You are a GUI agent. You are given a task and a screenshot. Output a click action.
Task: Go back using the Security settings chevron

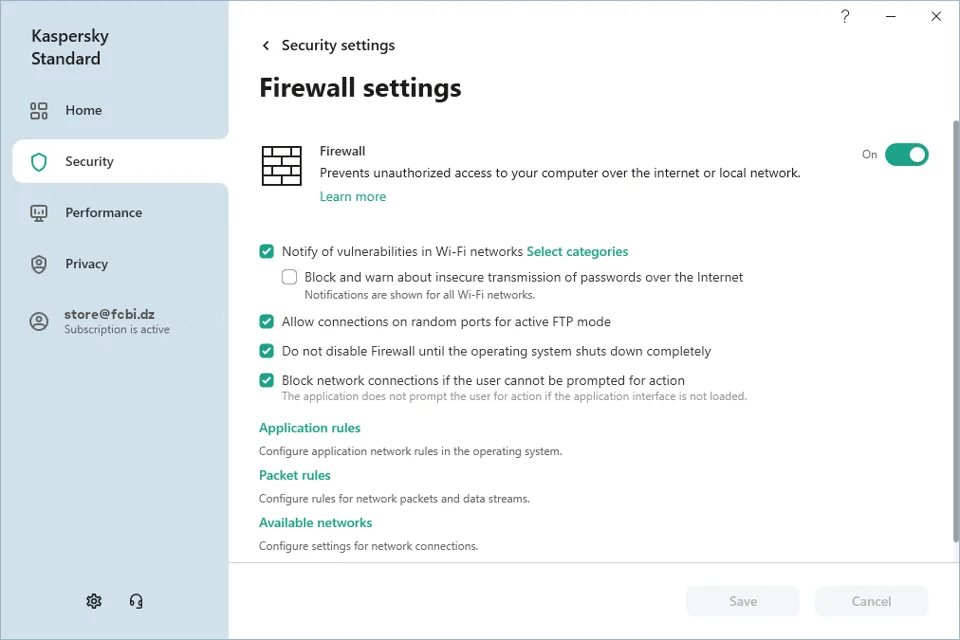266,46
